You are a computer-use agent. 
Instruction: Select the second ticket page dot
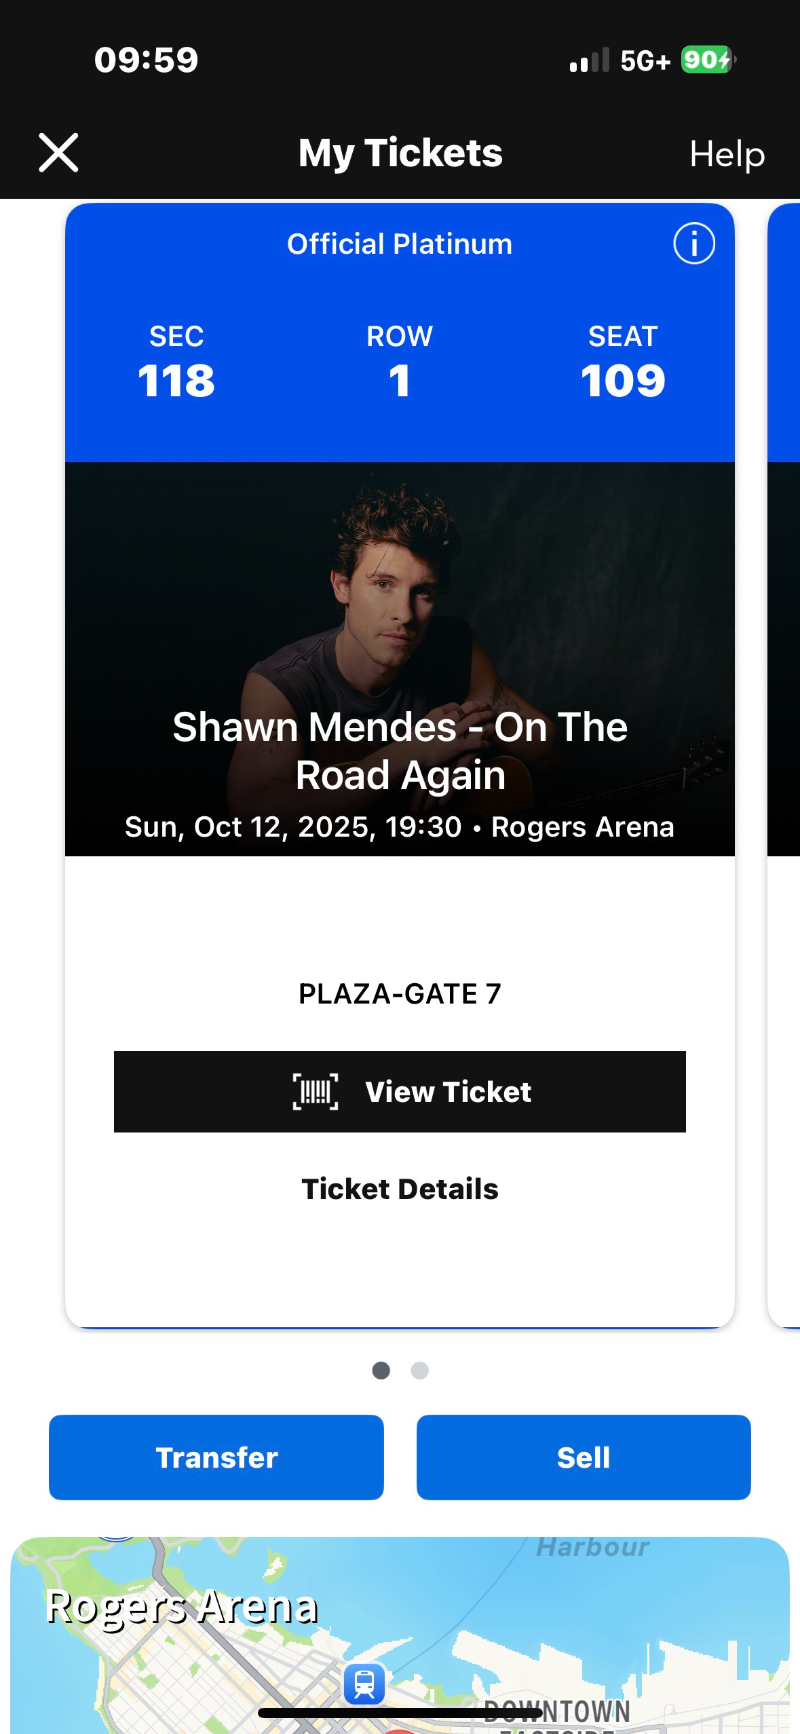pos(420,1370)
